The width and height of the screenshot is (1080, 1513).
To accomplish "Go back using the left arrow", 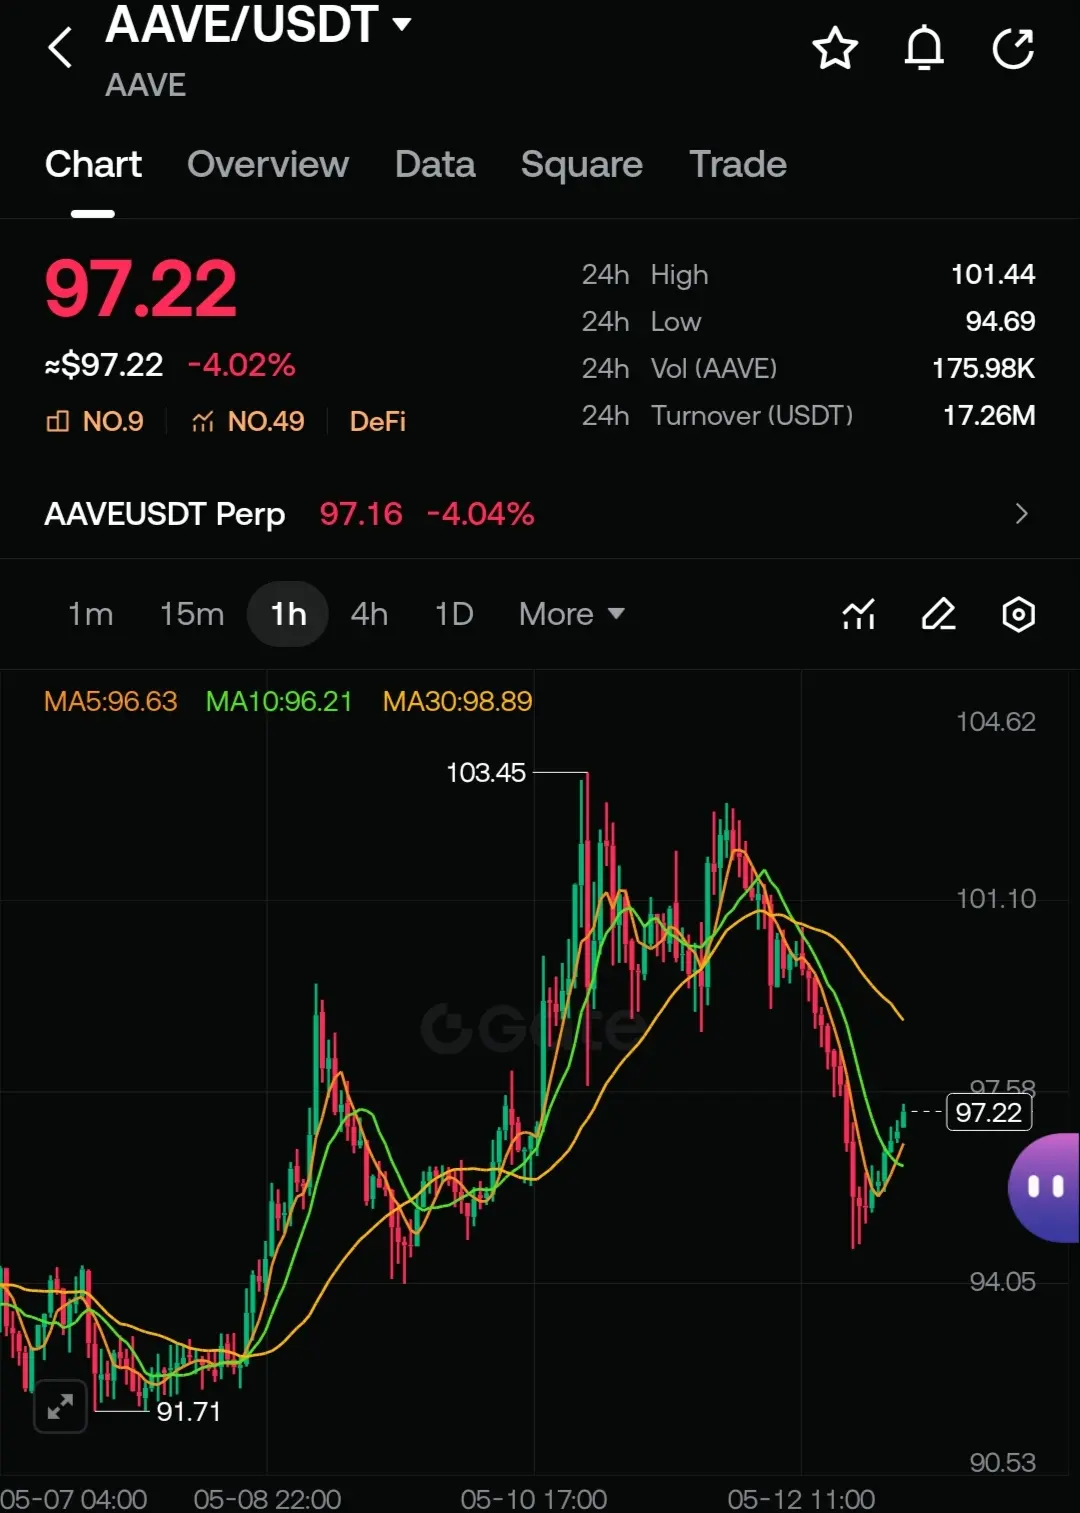I will 60,47.
